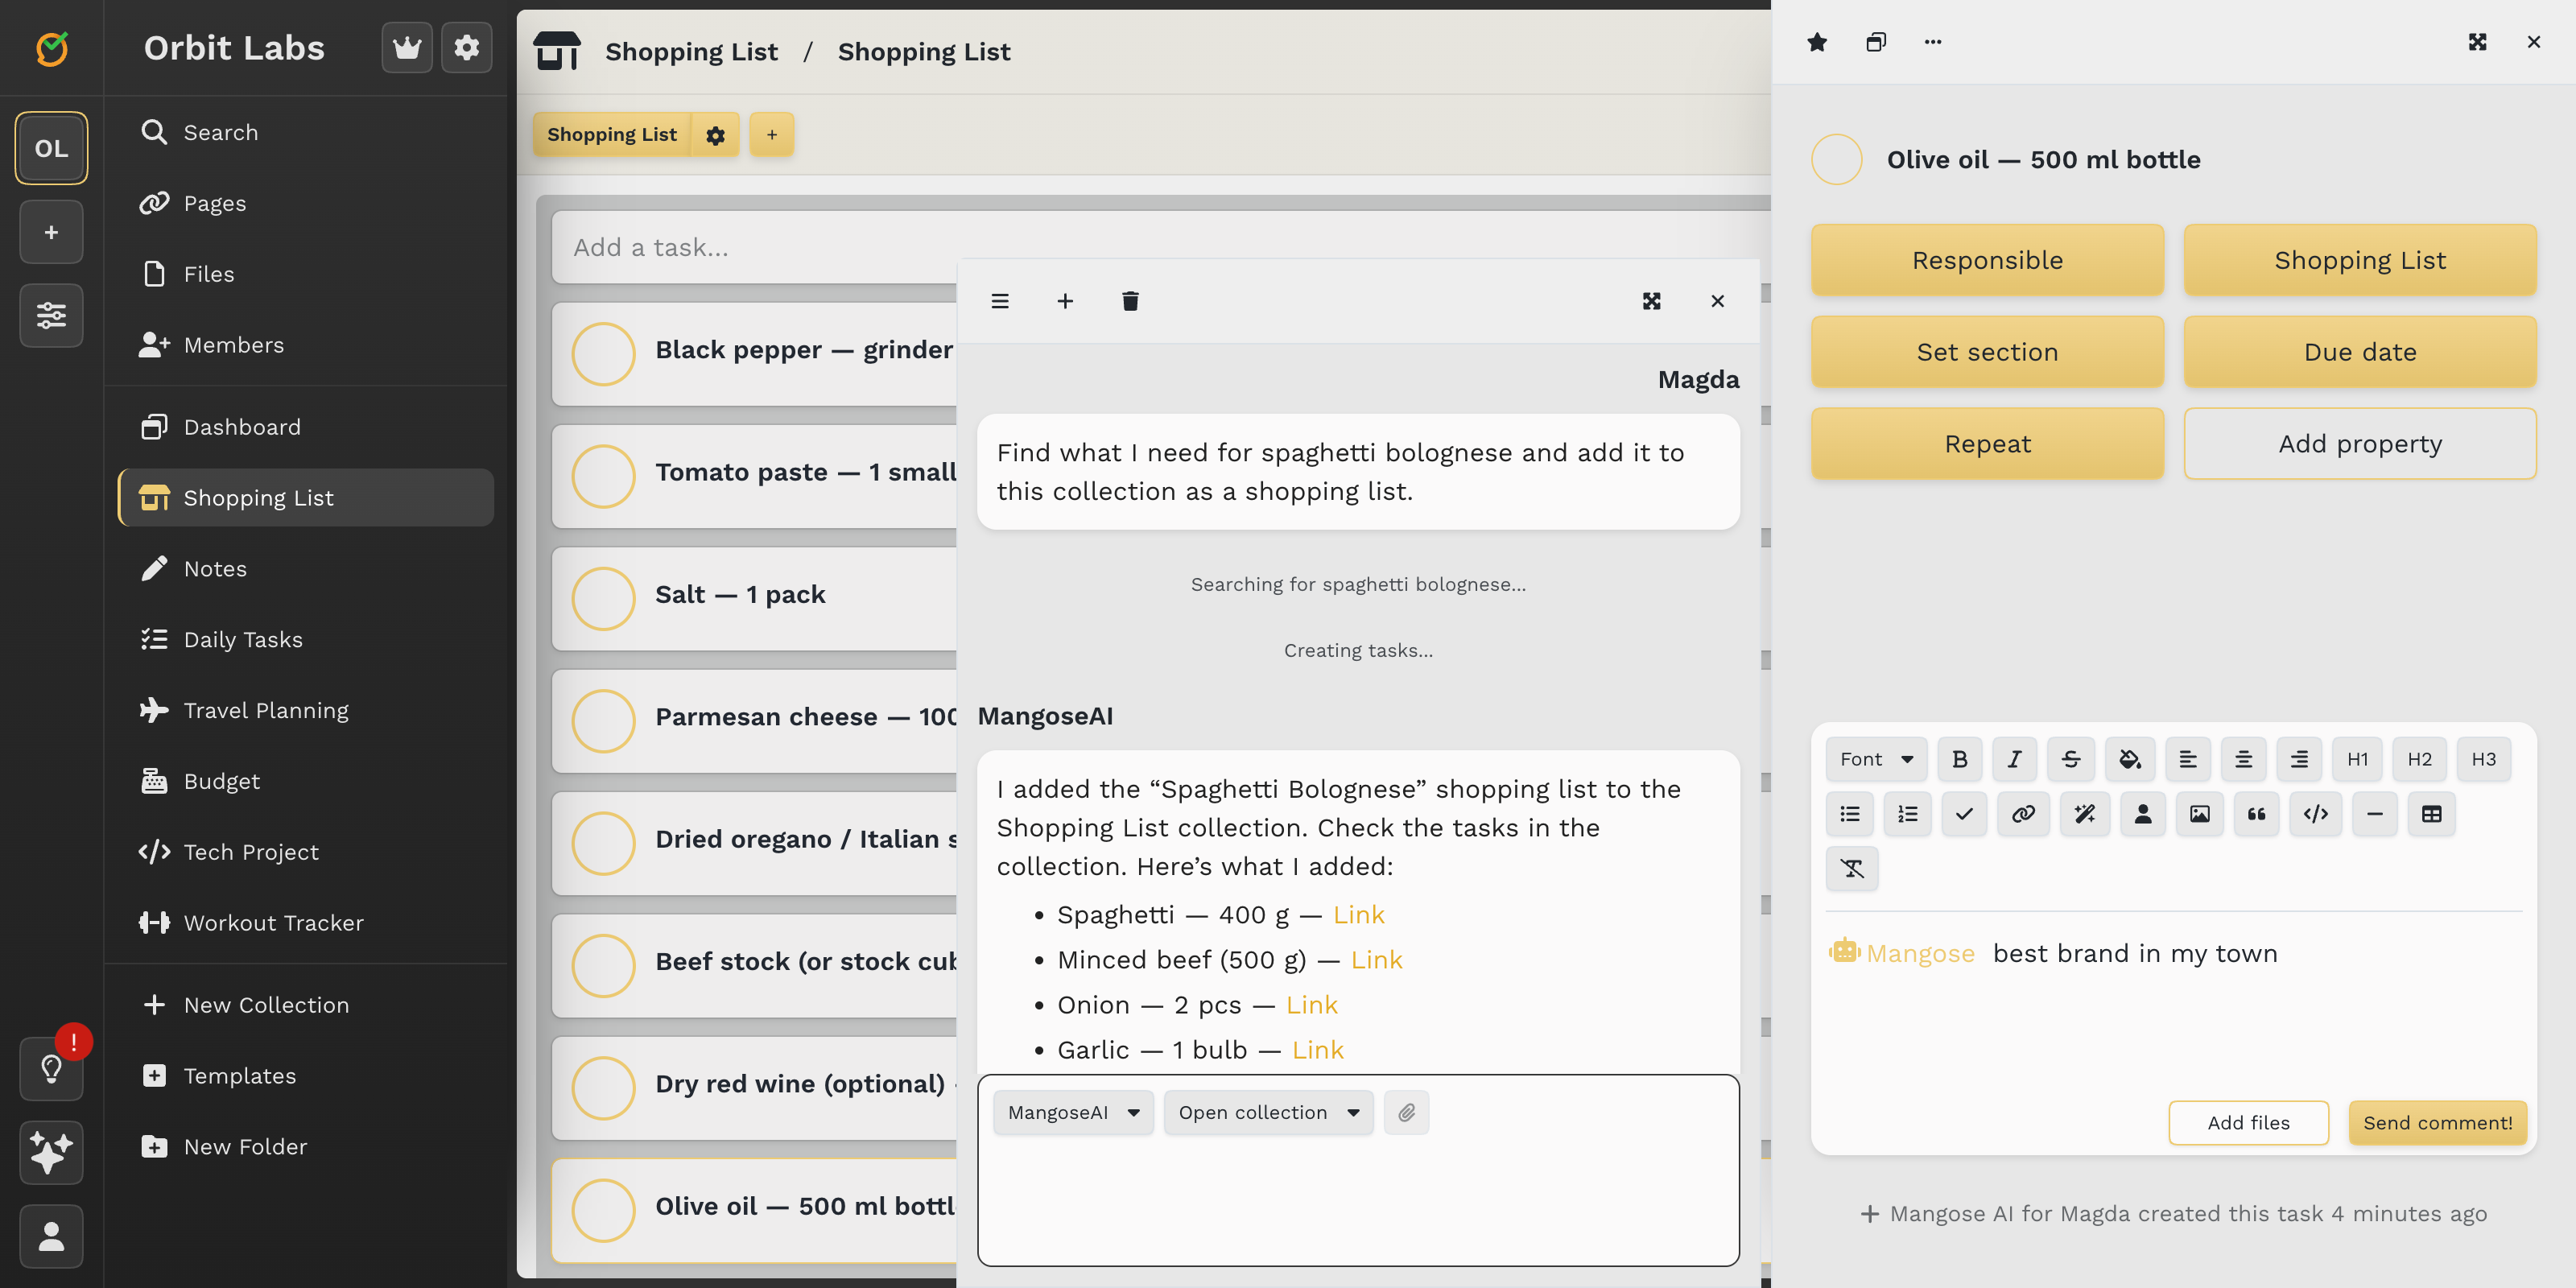2576x1288 pixels.
Task: Open the Link next to Spaghetti — 400 g
Action: point(1358,914)
